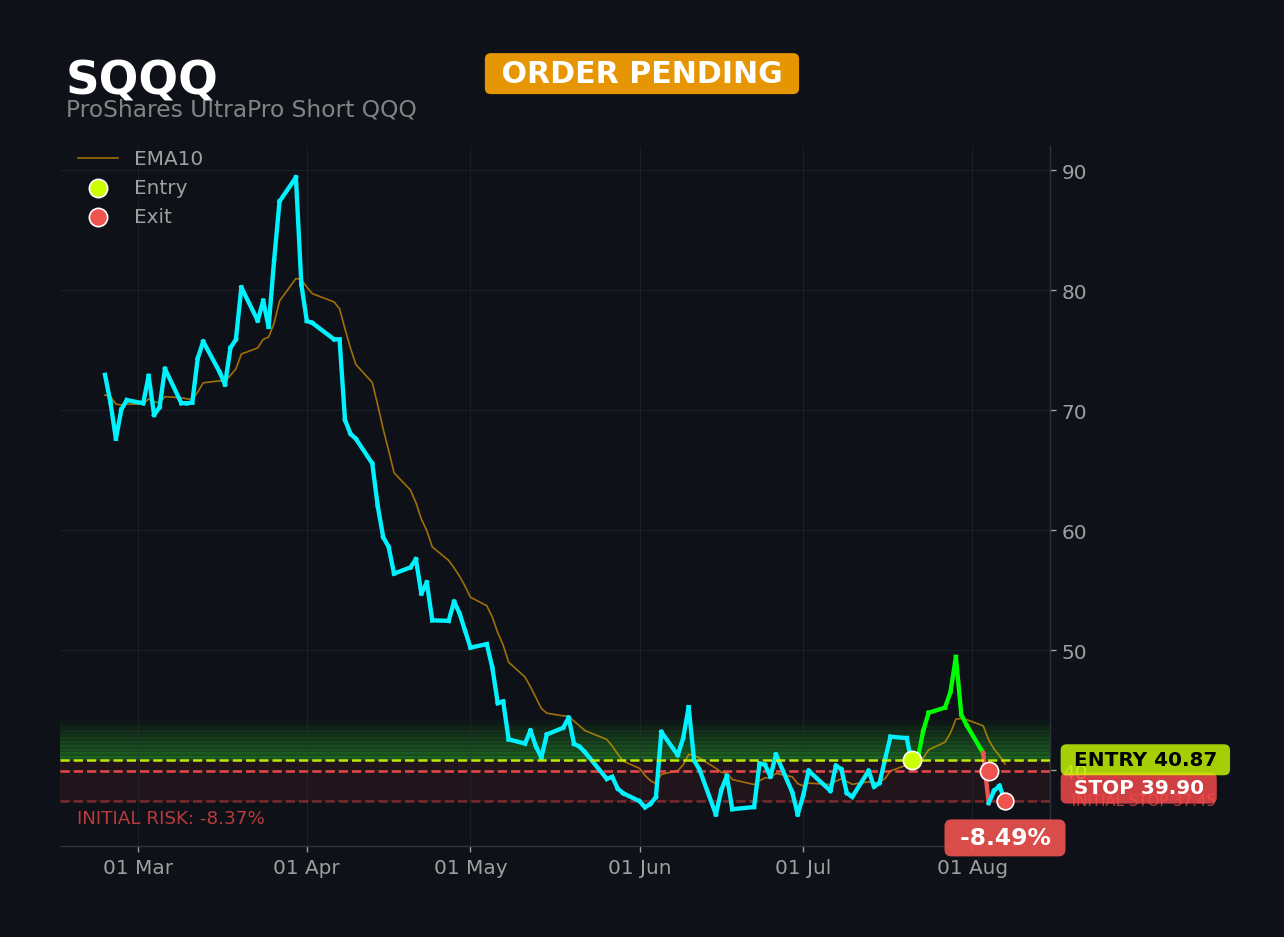This screenshot has width=1284, height=937.
Task: Click the 60 price axis label
Action: coord(1074,531)
